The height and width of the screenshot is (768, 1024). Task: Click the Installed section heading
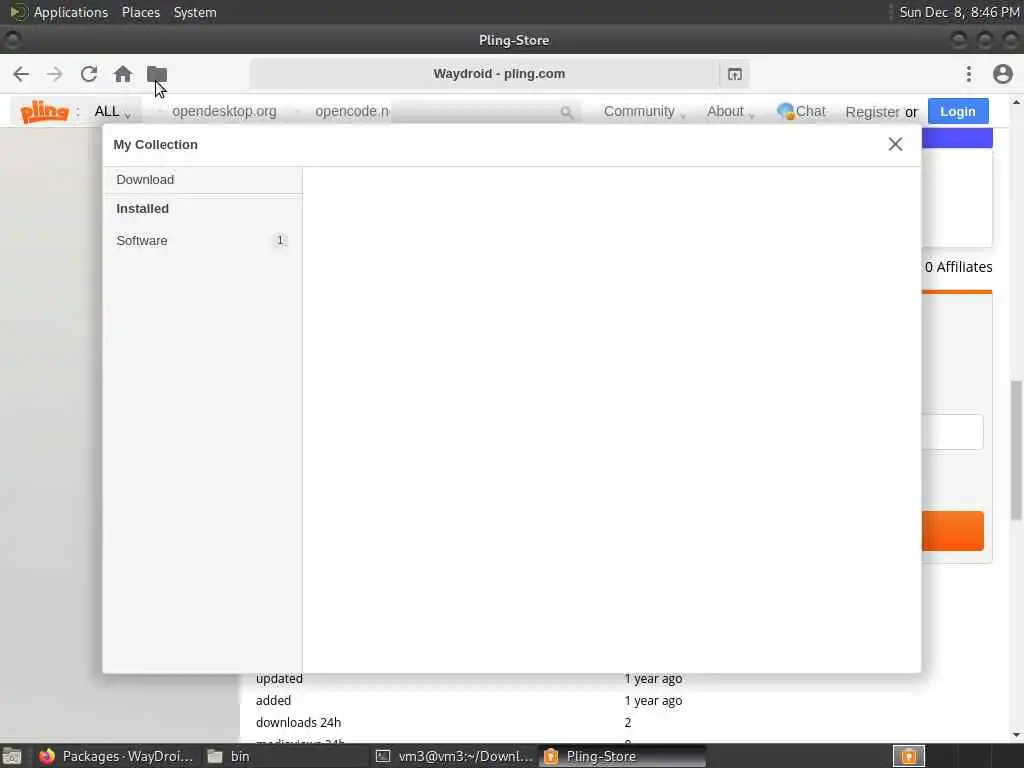pyautogui.click(x=142, y=209)
